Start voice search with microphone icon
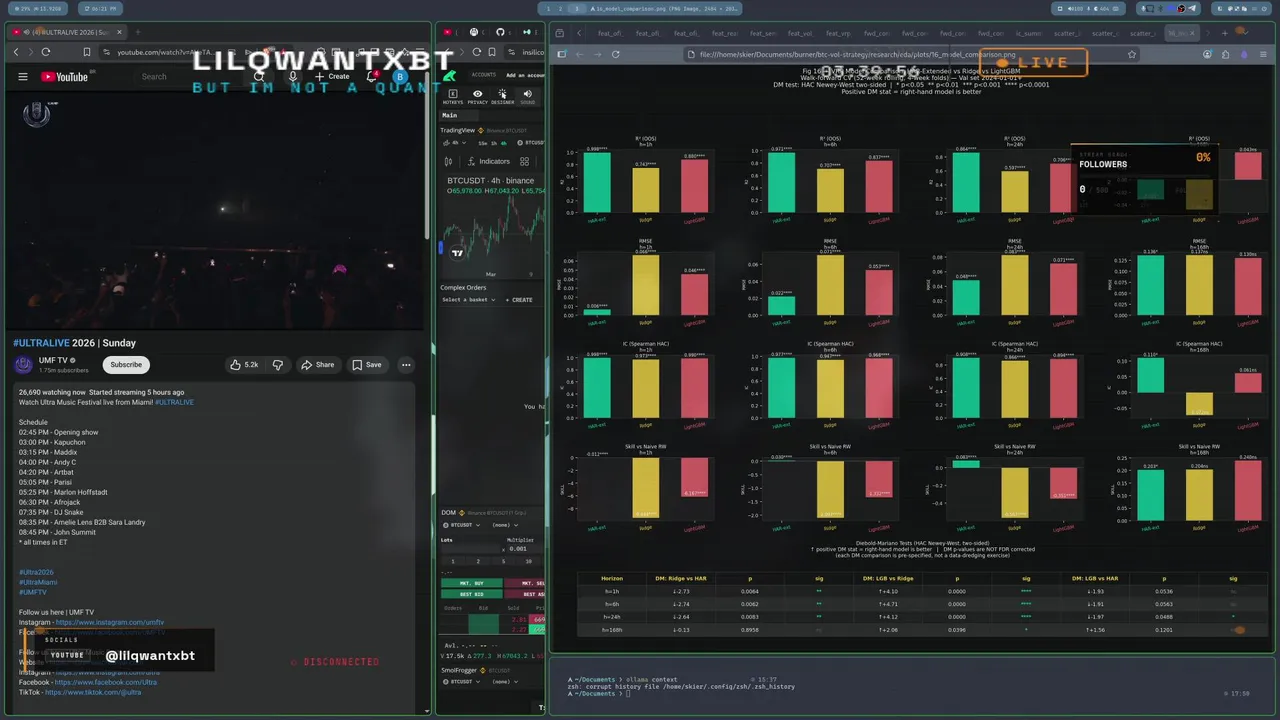 [292, 77]
